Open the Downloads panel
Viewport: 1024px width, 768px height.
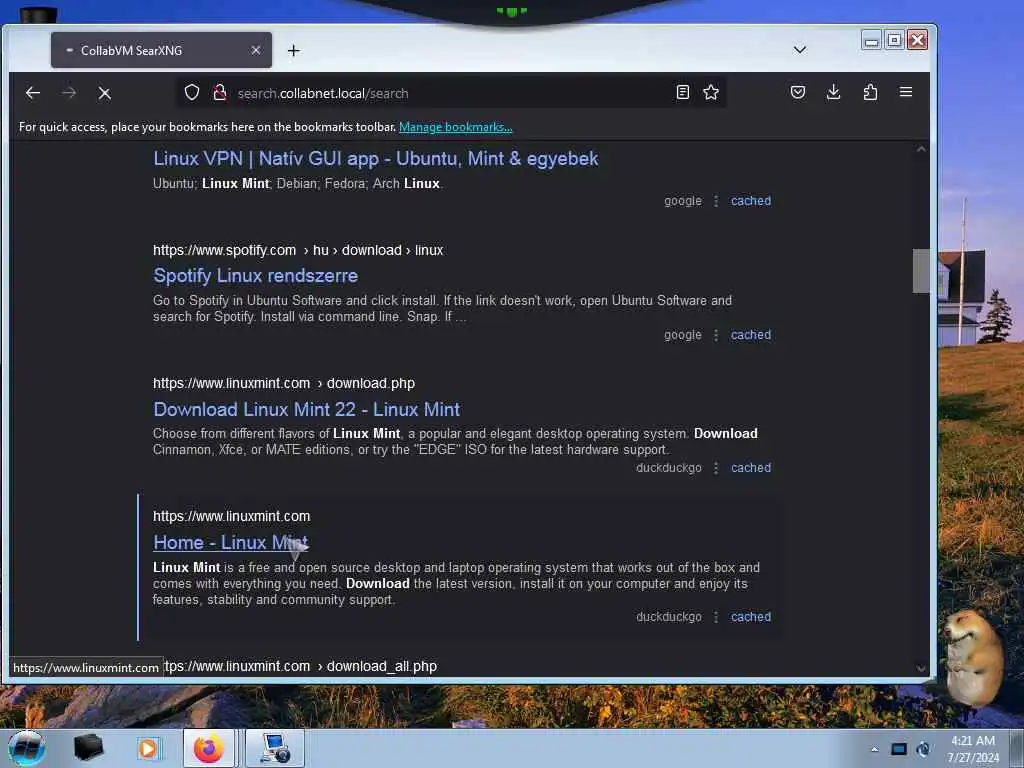pyautogui.click(x=833, y=92)
